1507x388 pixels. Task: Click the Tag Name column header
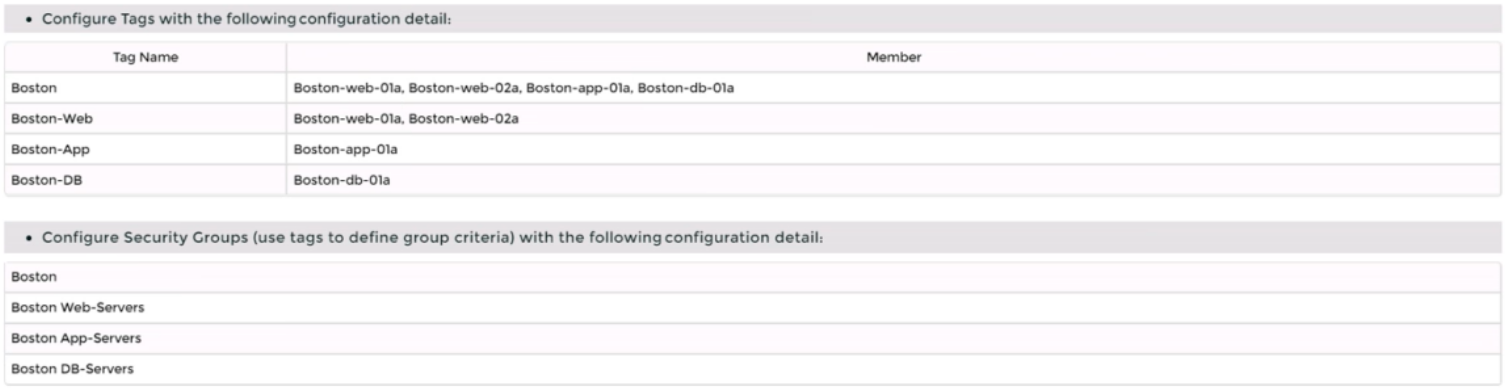(145, 58)
